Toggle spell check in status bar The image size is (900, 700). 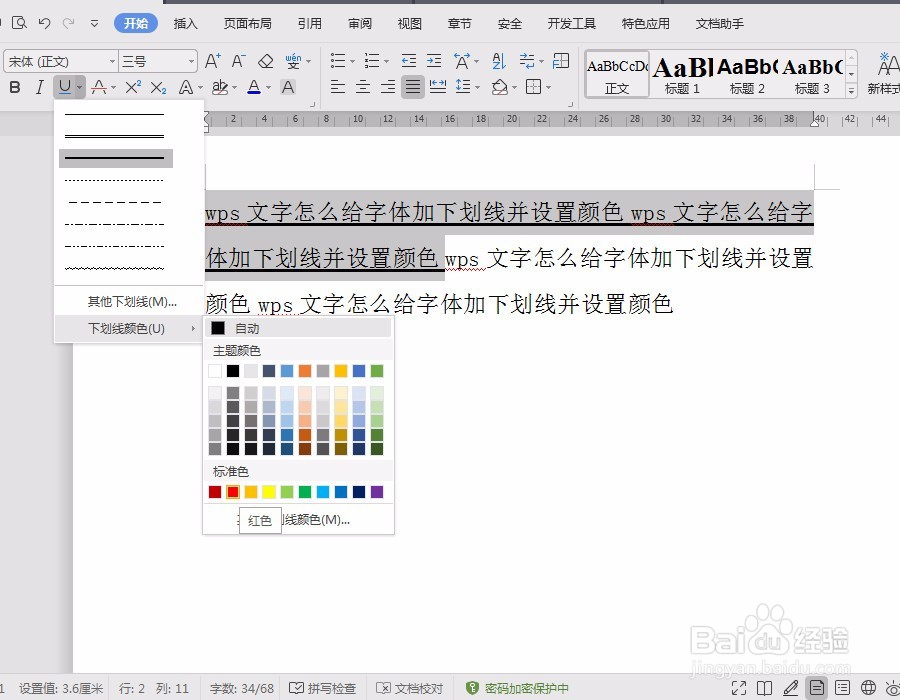point(322,688)
